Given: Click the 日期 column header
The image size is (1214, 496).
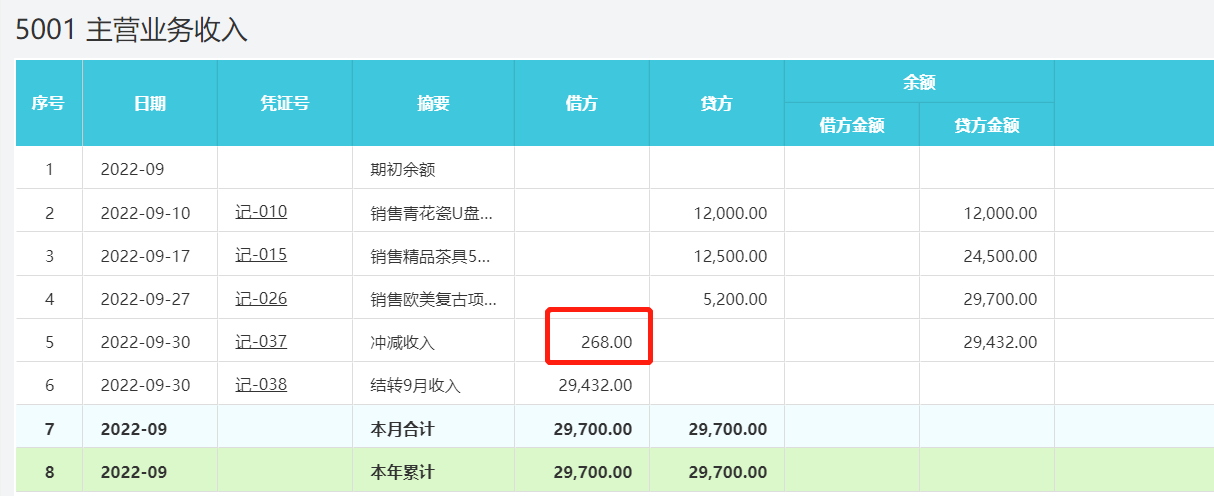Looking at the screenshot, I should pos(150,103).
